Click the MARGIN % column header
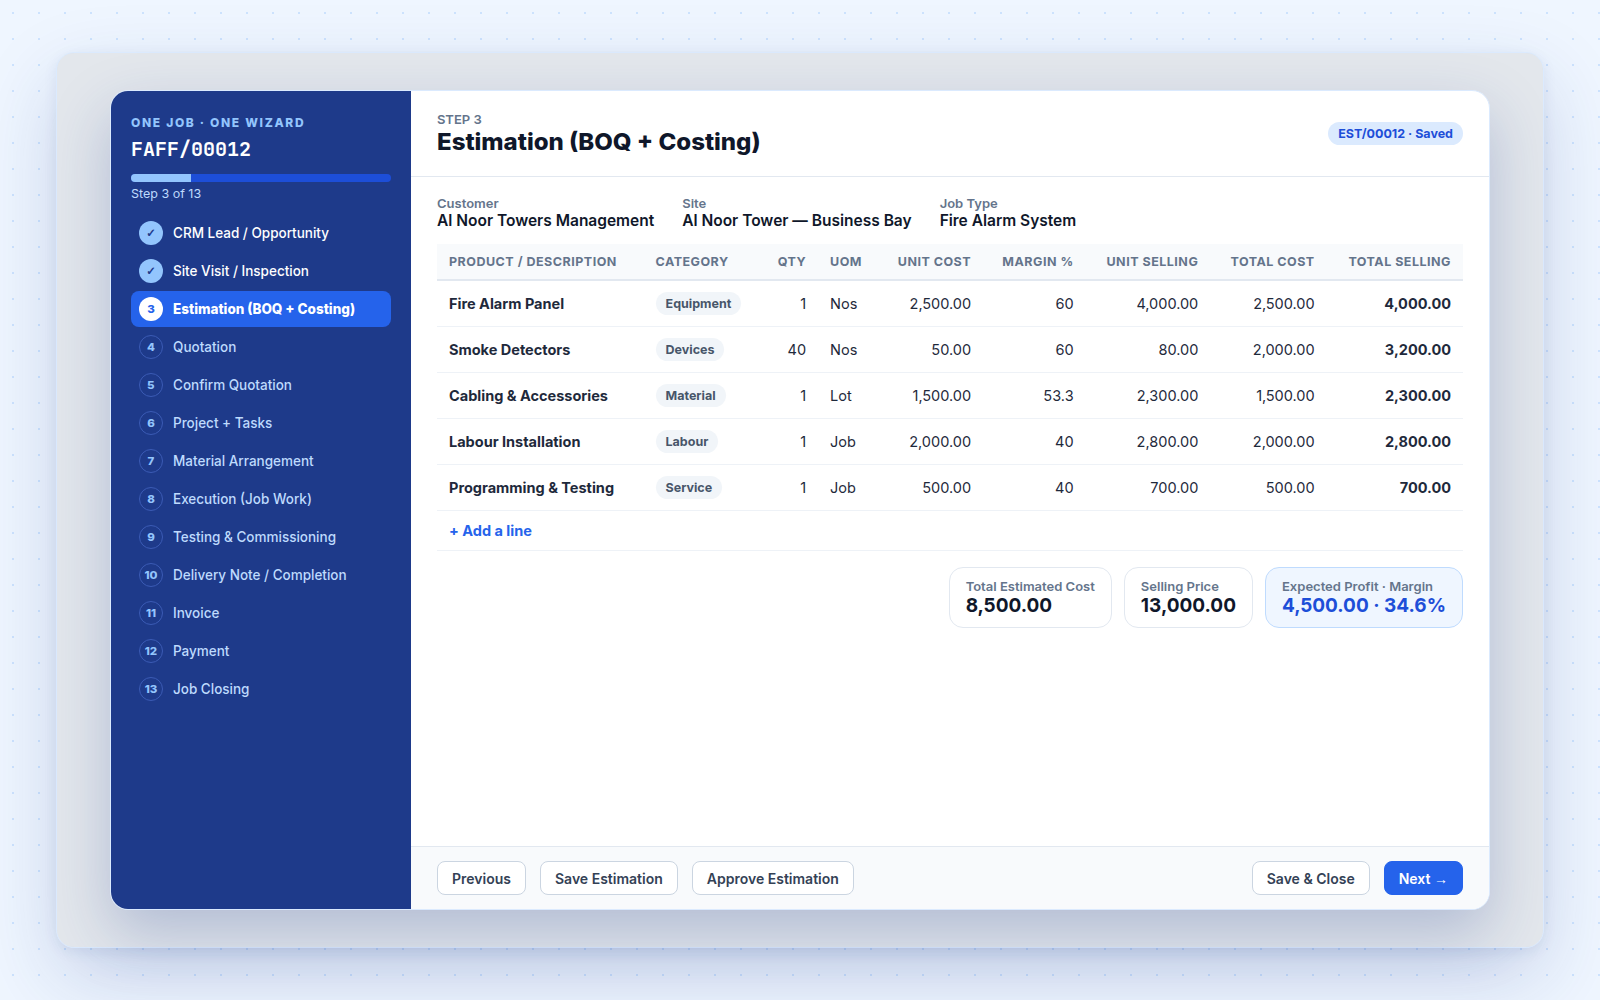1600x1000 pixels. [1038, 262]
